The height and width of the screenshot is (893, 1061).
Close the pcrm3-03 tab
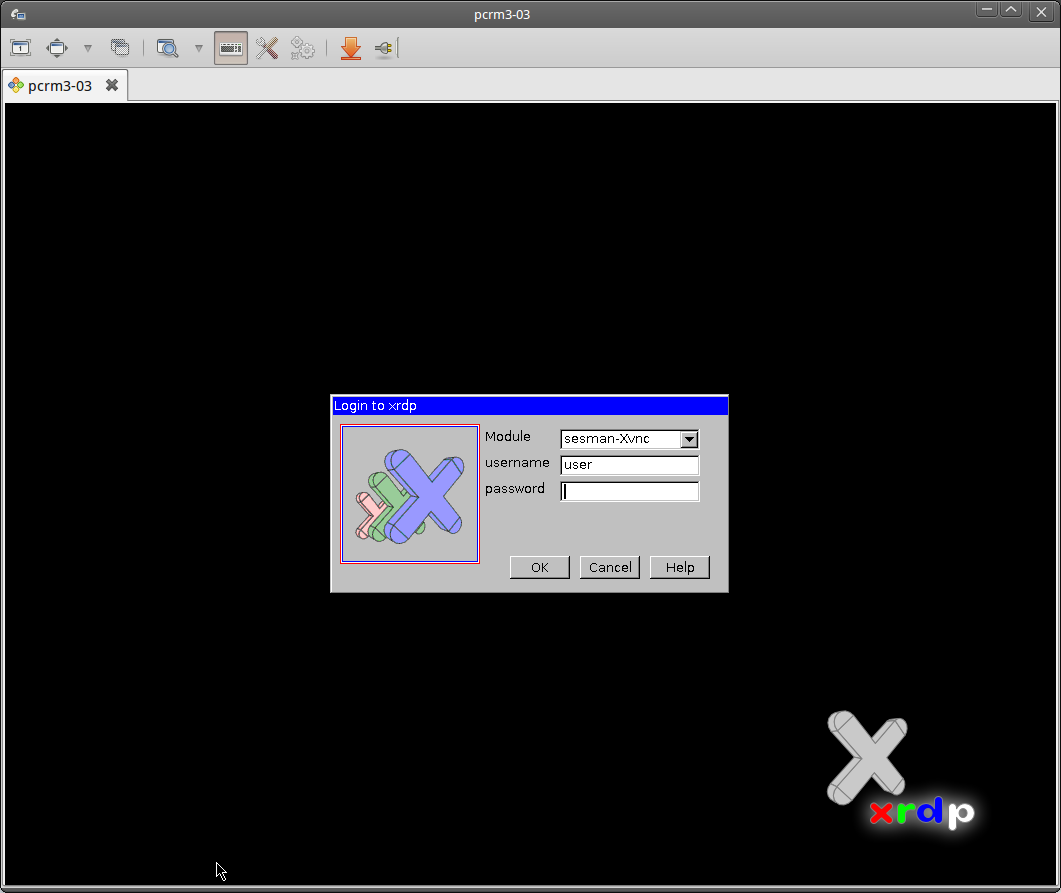click(112, 85)
